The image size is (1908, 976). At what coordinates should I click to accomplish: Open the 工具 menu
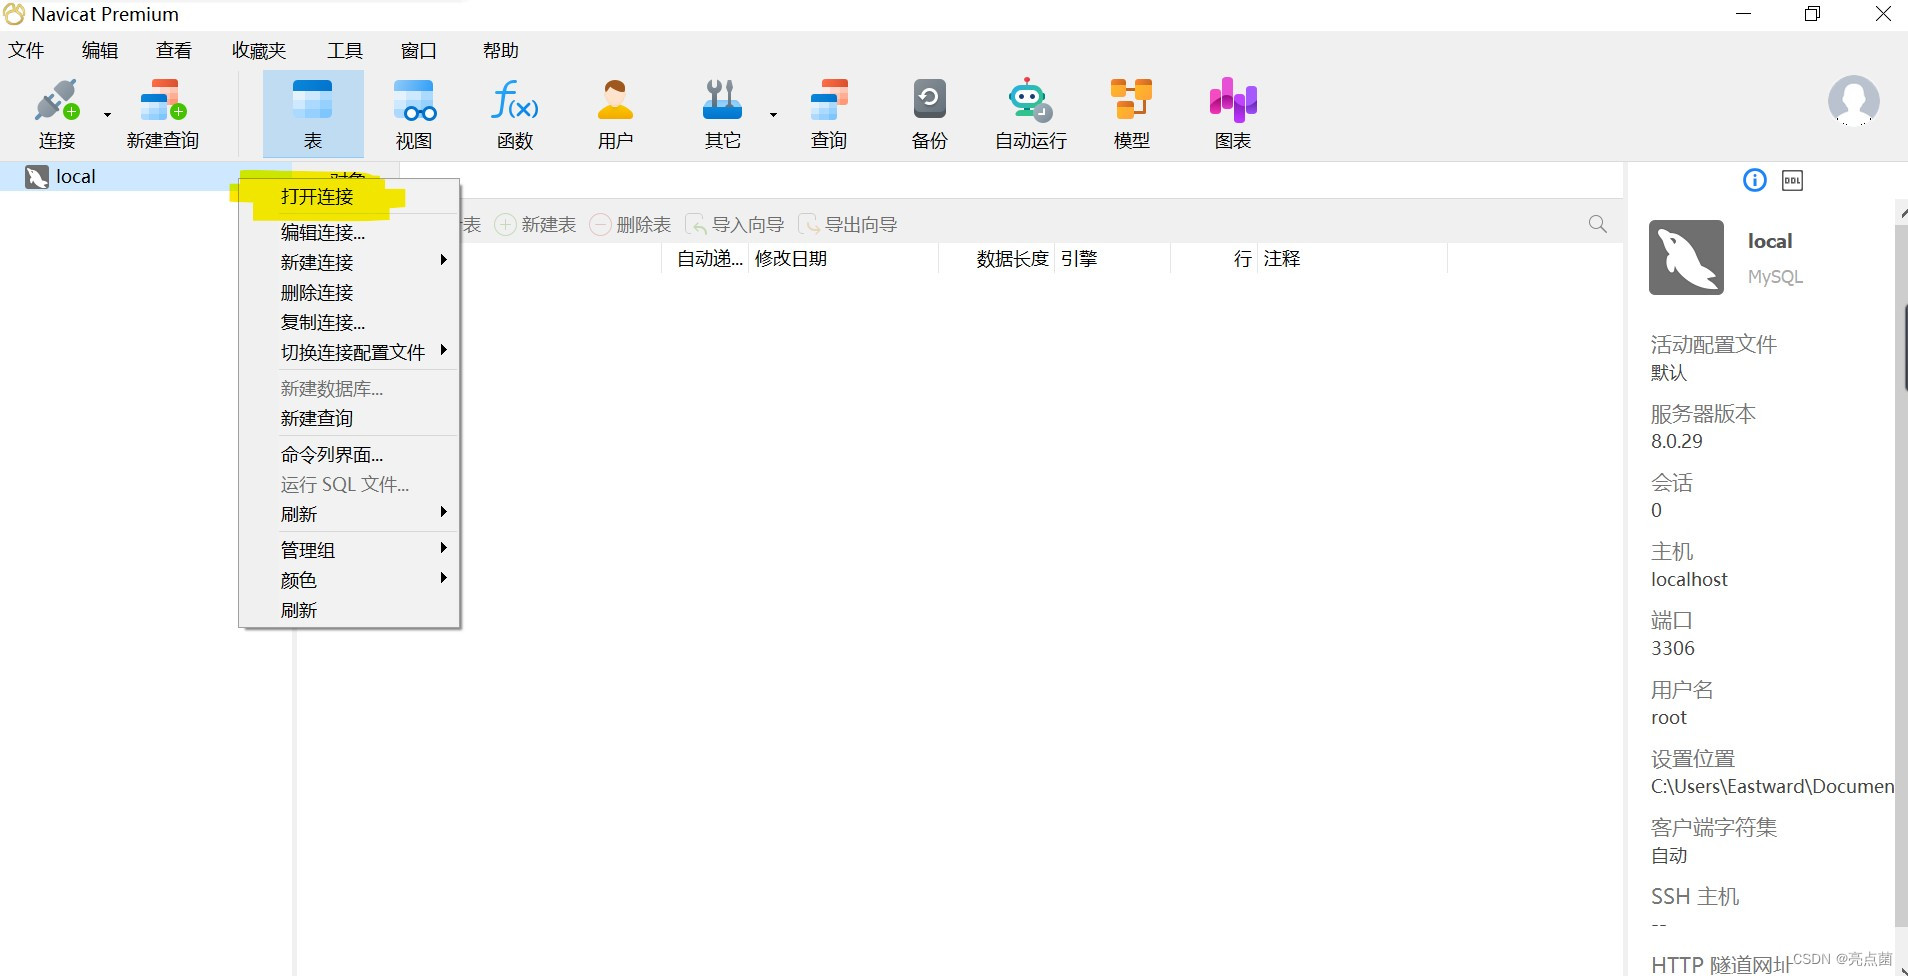click(345, 50)
